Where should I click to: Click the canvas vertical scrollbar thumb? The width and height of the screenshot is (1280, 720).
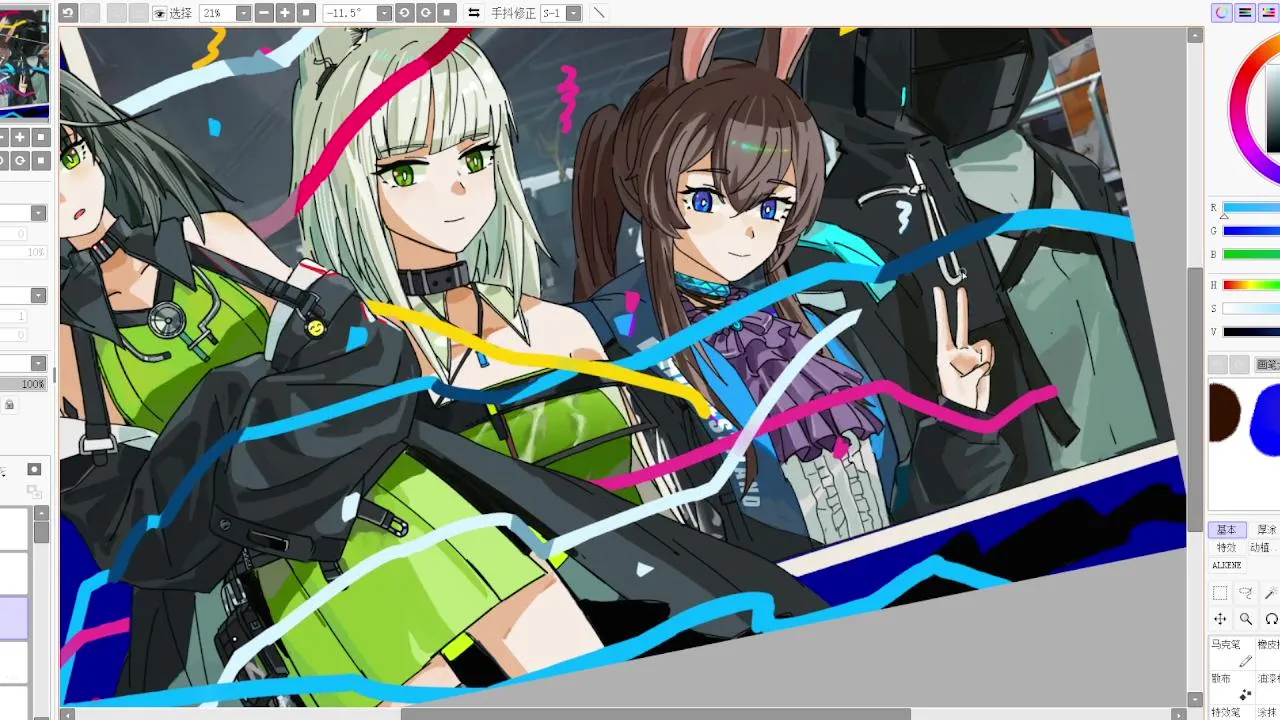click(x=1195, y=400)
